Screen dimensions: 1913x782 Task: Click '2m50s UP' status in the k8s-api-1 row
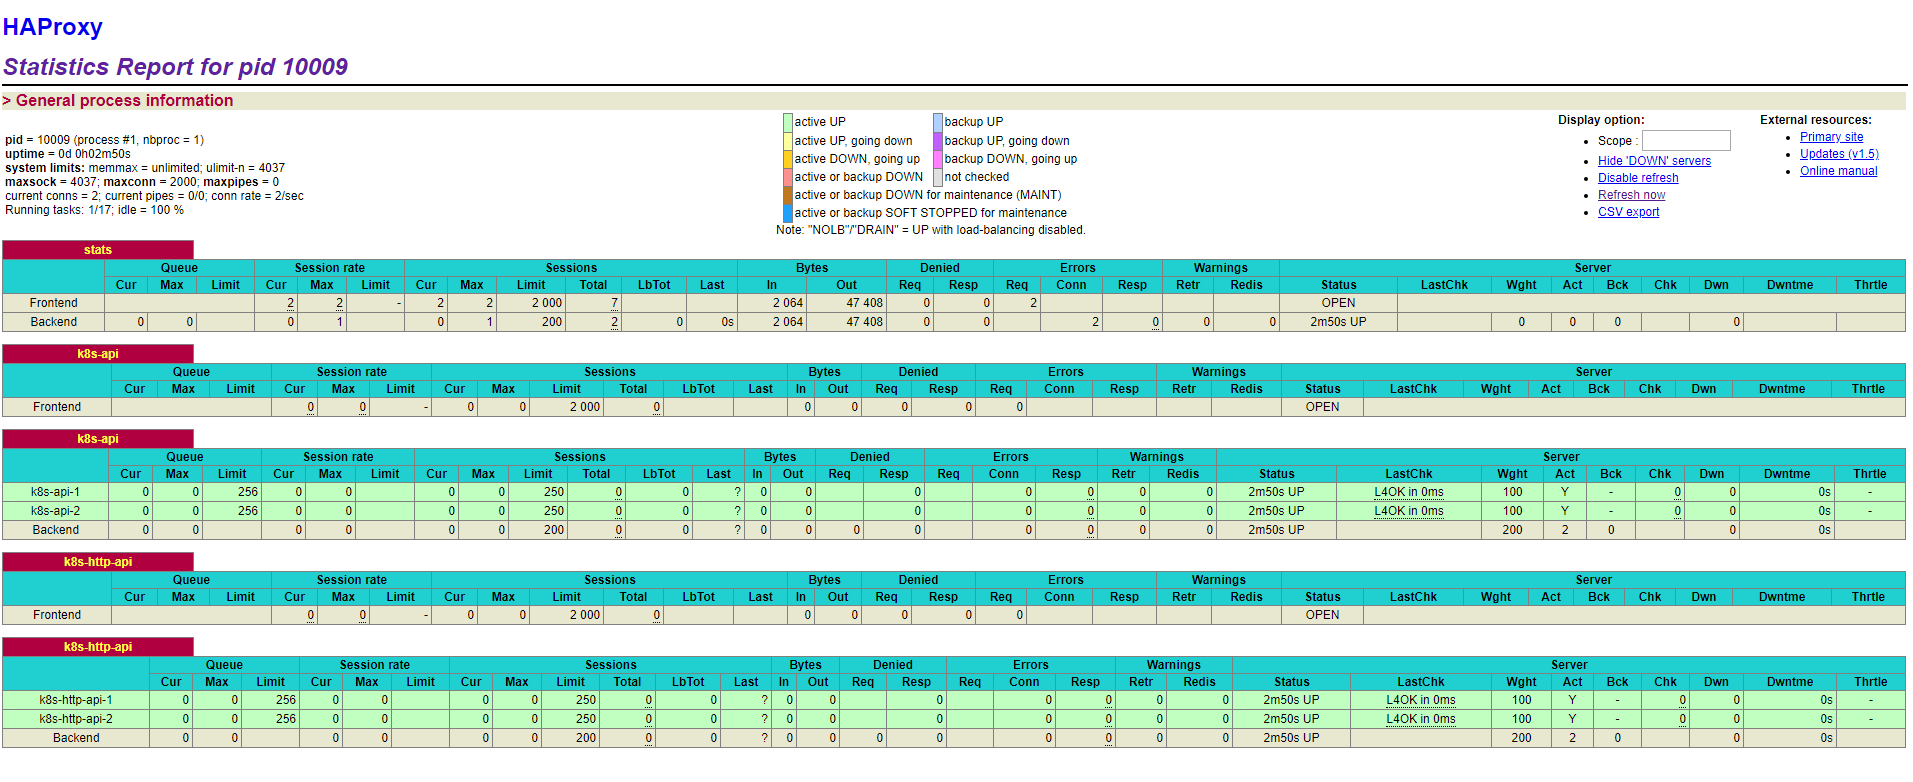pyautogui.click(x=1276, y=492)
